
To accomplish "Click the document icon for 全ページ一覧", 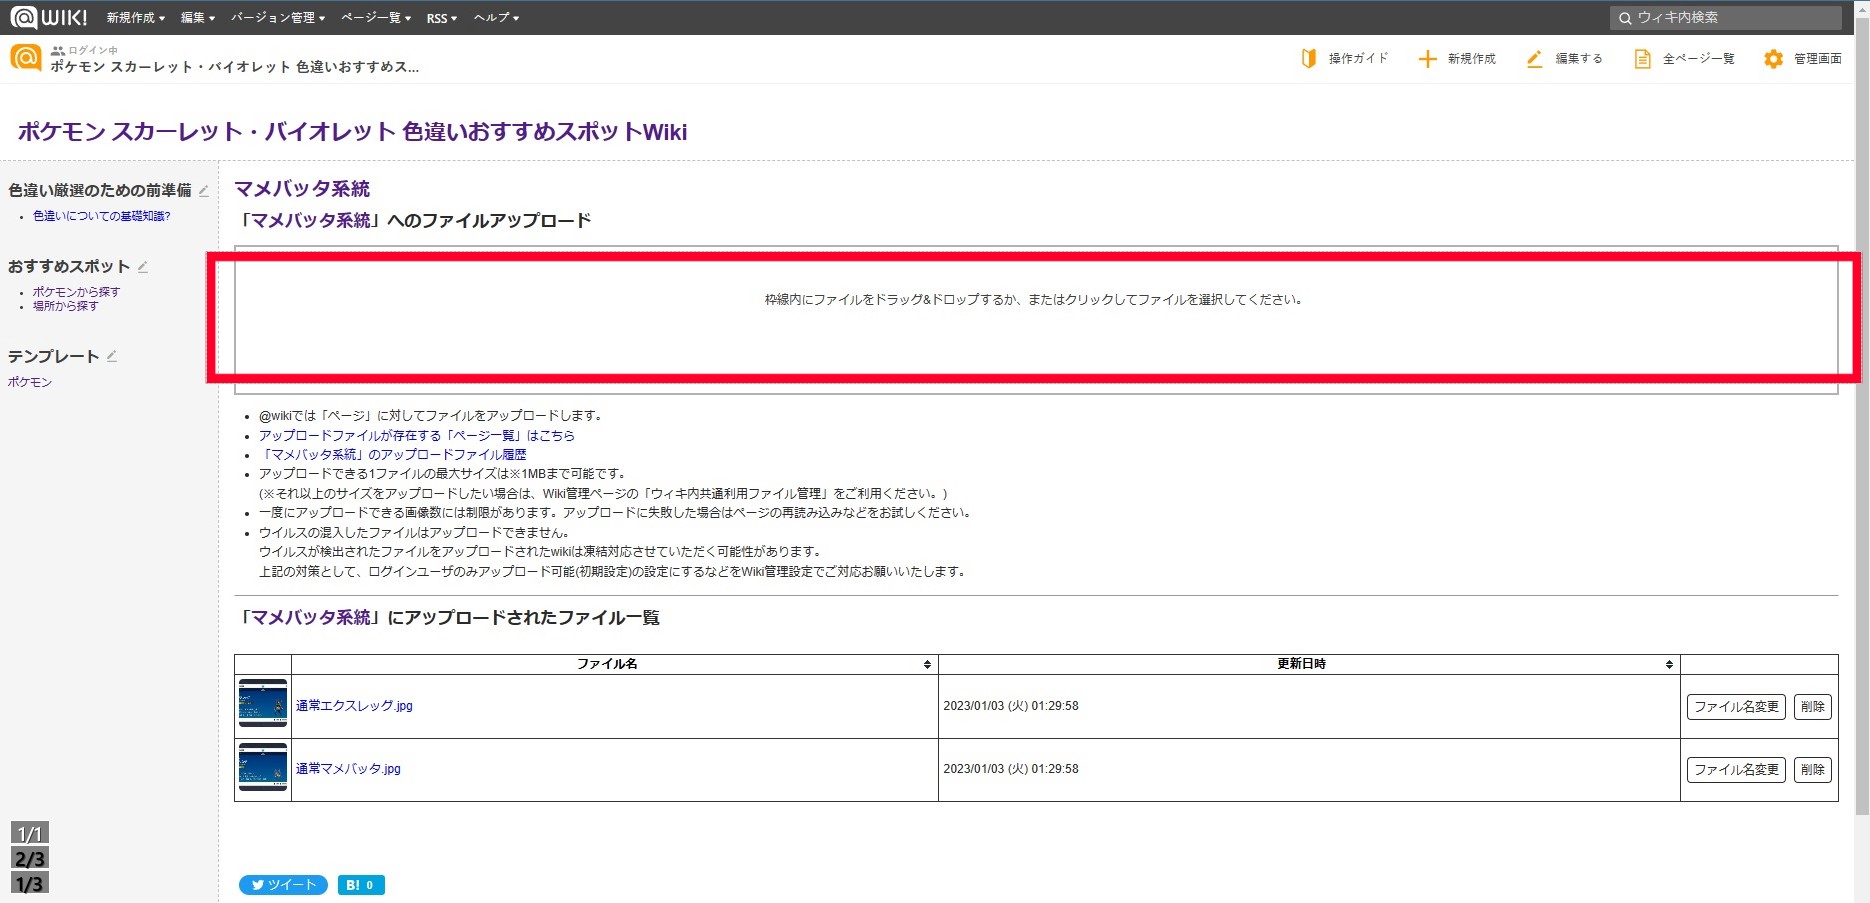I will [1642, 59].
